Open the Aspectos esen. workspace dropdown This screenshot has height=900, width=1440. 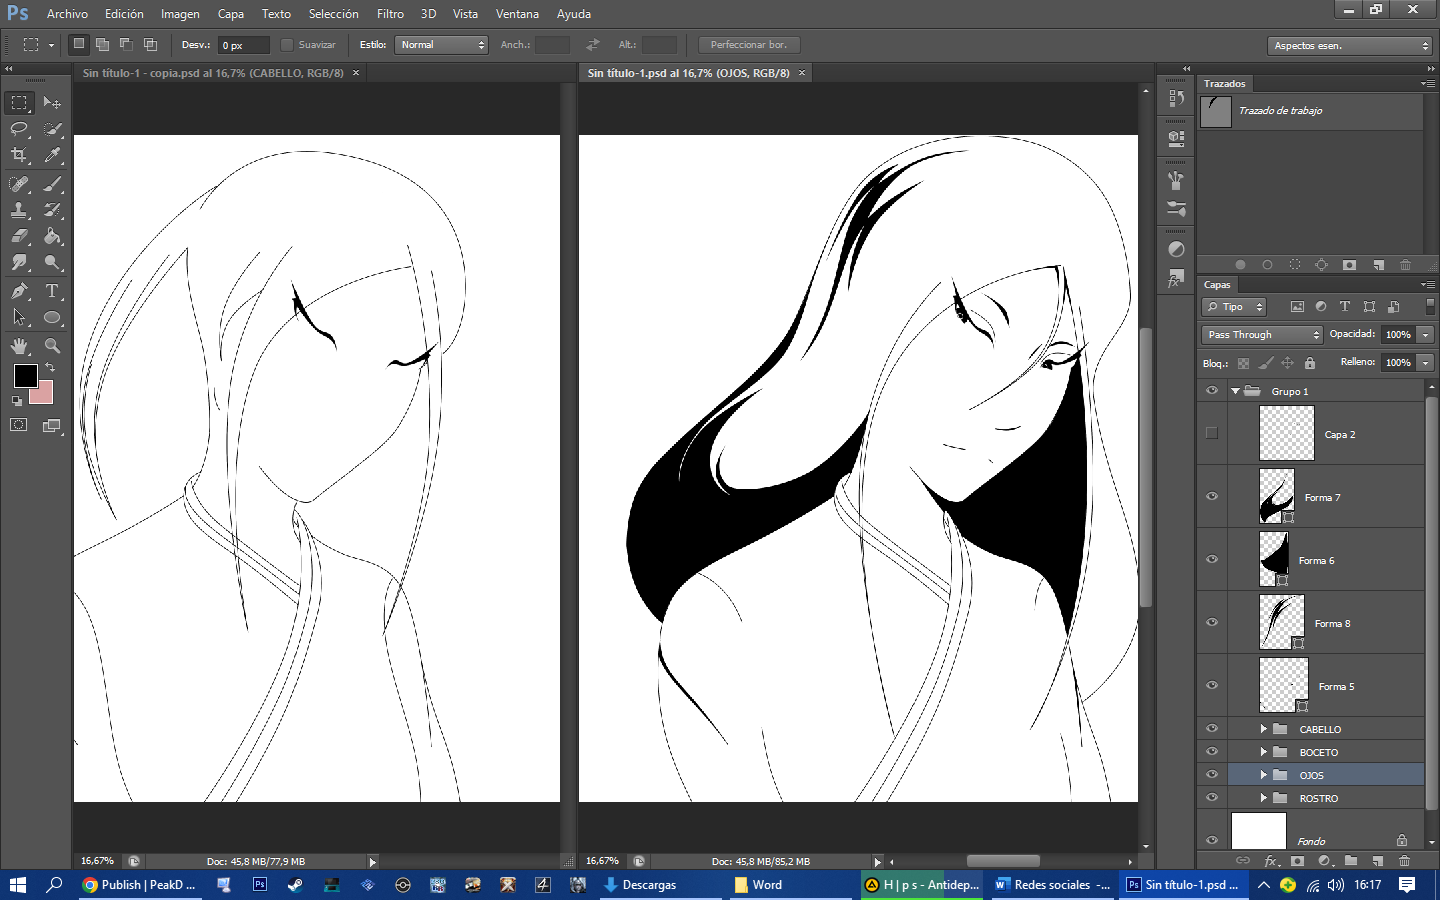pyautogui.click(x=1350, y=46)
